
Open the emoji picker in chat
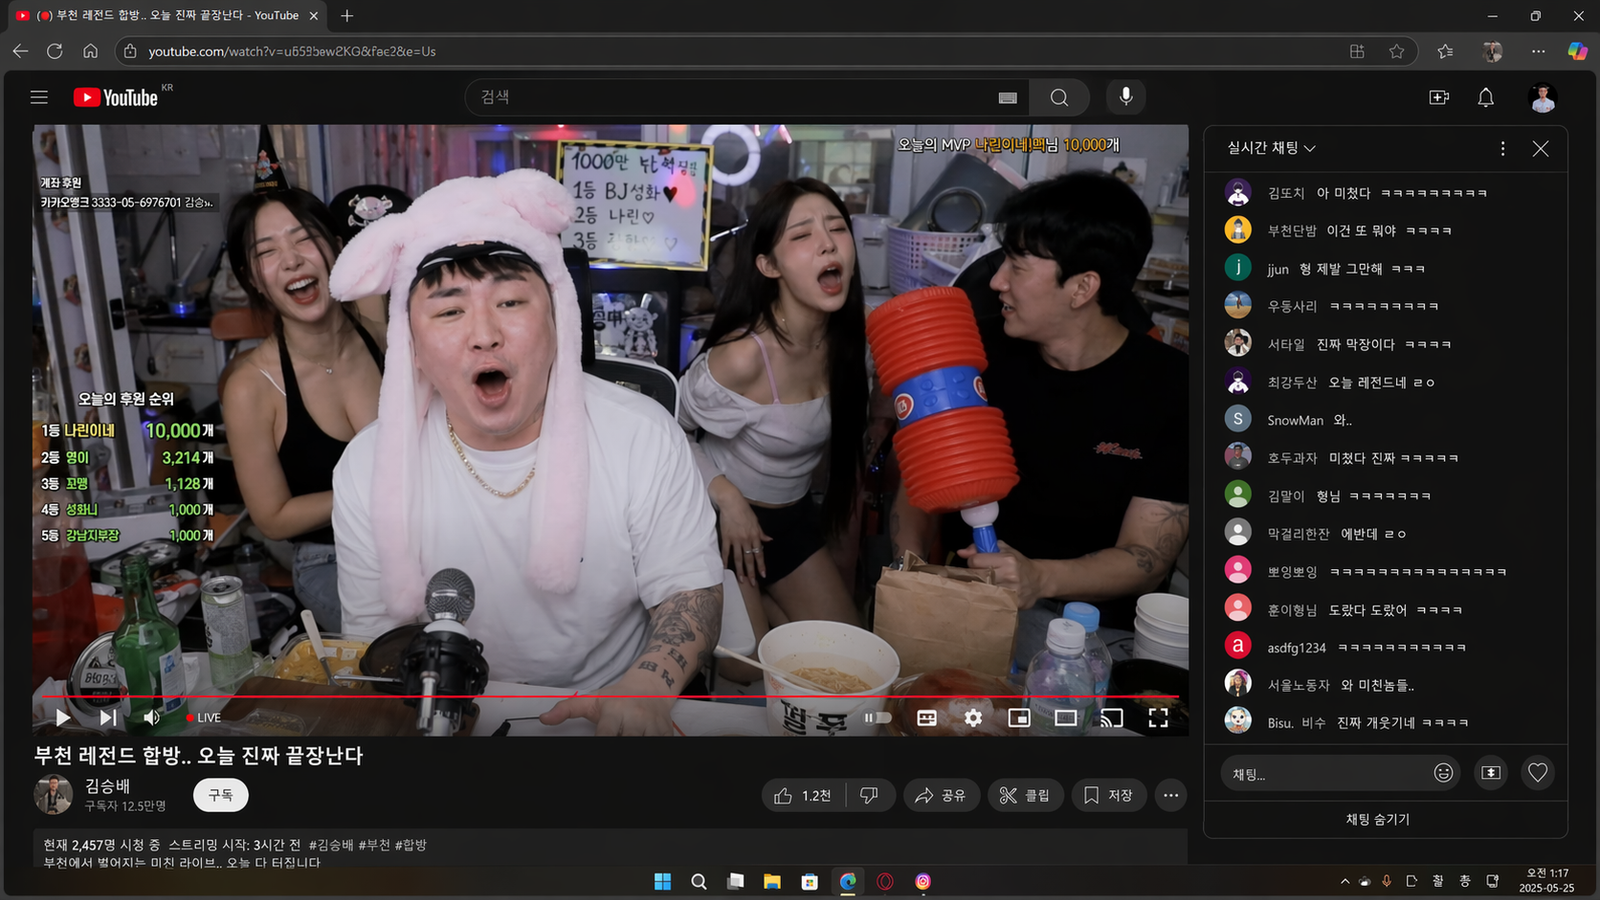(x=1443, y=772)
